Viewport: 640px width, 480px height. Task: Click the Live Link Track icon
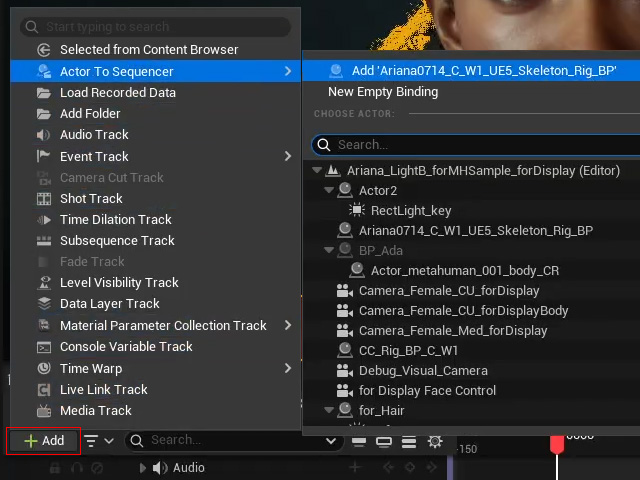pyautogui.click(x=44, y=390)
